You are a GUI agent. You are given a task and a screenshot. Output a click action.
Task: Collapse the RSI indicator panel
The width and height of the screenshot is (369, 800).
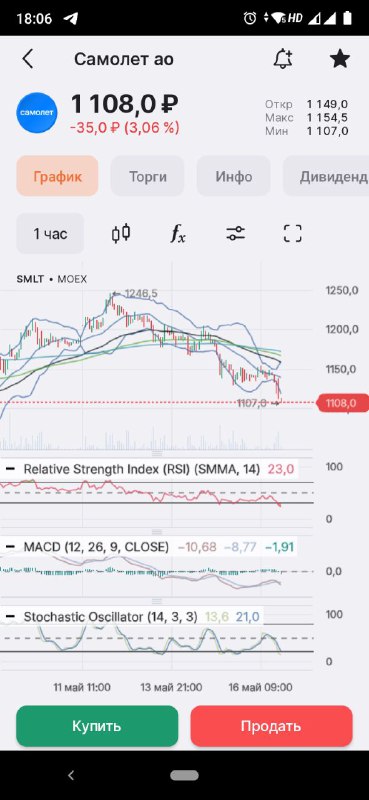10,469
